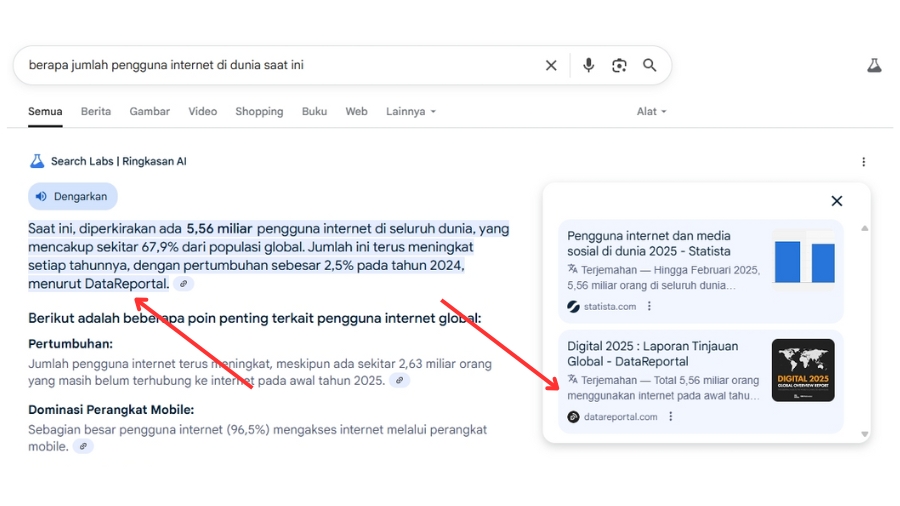Click the Digital 2025 report thumbnail
The width and height of the screenshot is (900, 506).
(x=804, y=370)
